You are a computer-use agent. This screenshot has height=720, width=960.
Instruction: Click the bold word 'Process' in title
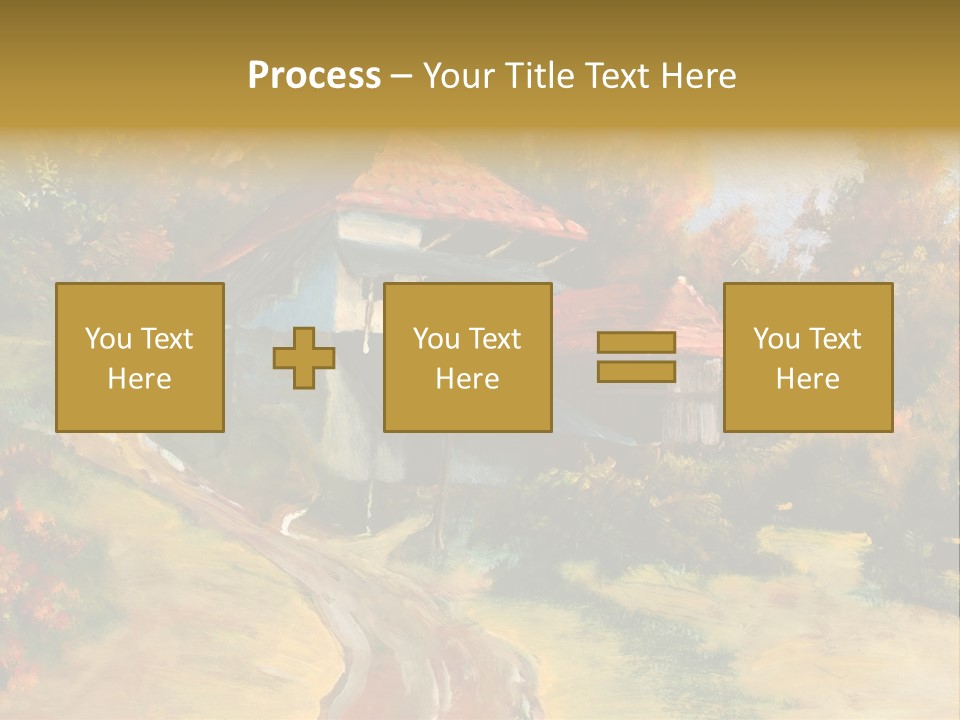pyautogui.click(x=314, y=75)
